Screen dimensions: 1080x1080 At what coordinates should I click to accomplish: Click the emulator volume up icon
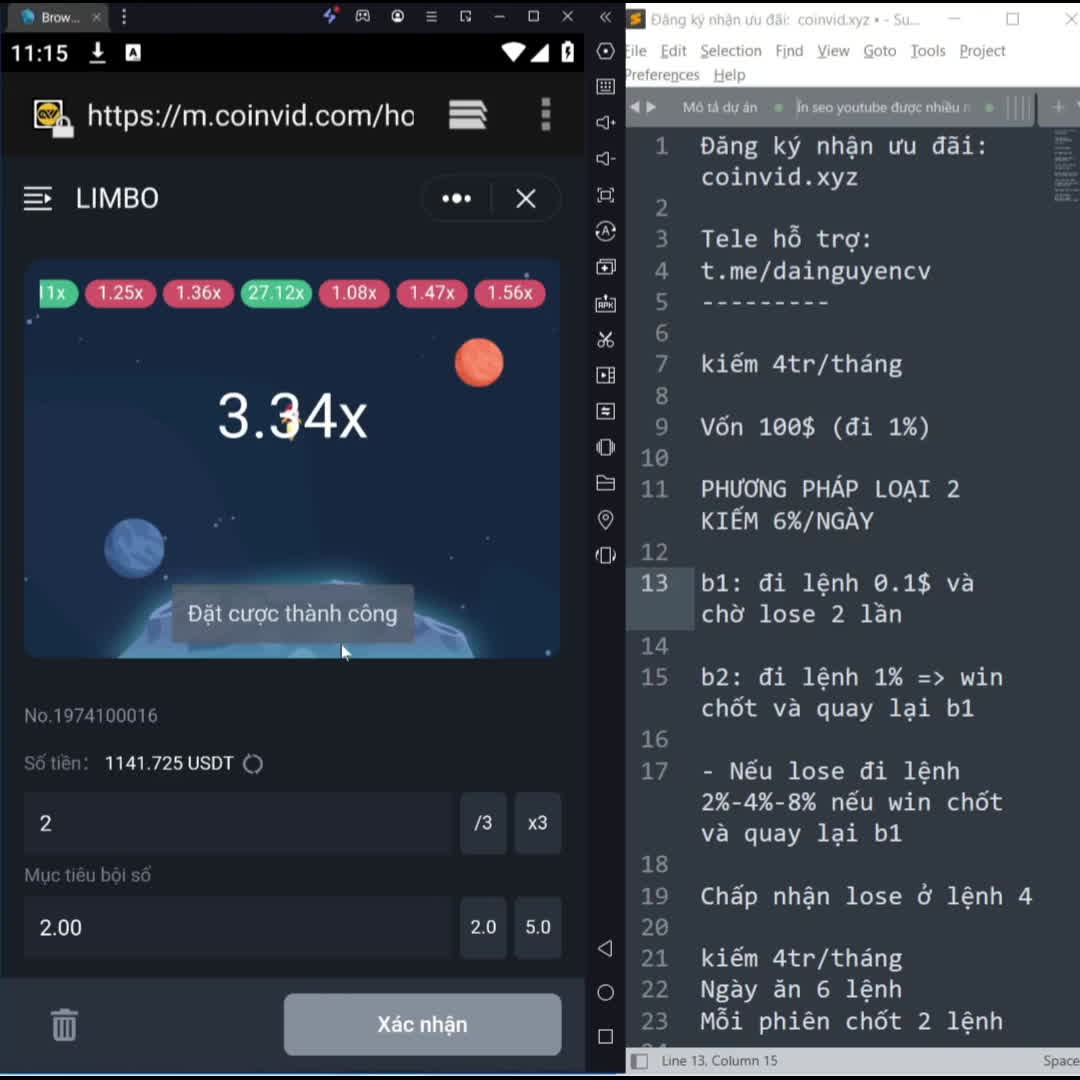coord(605,123)
